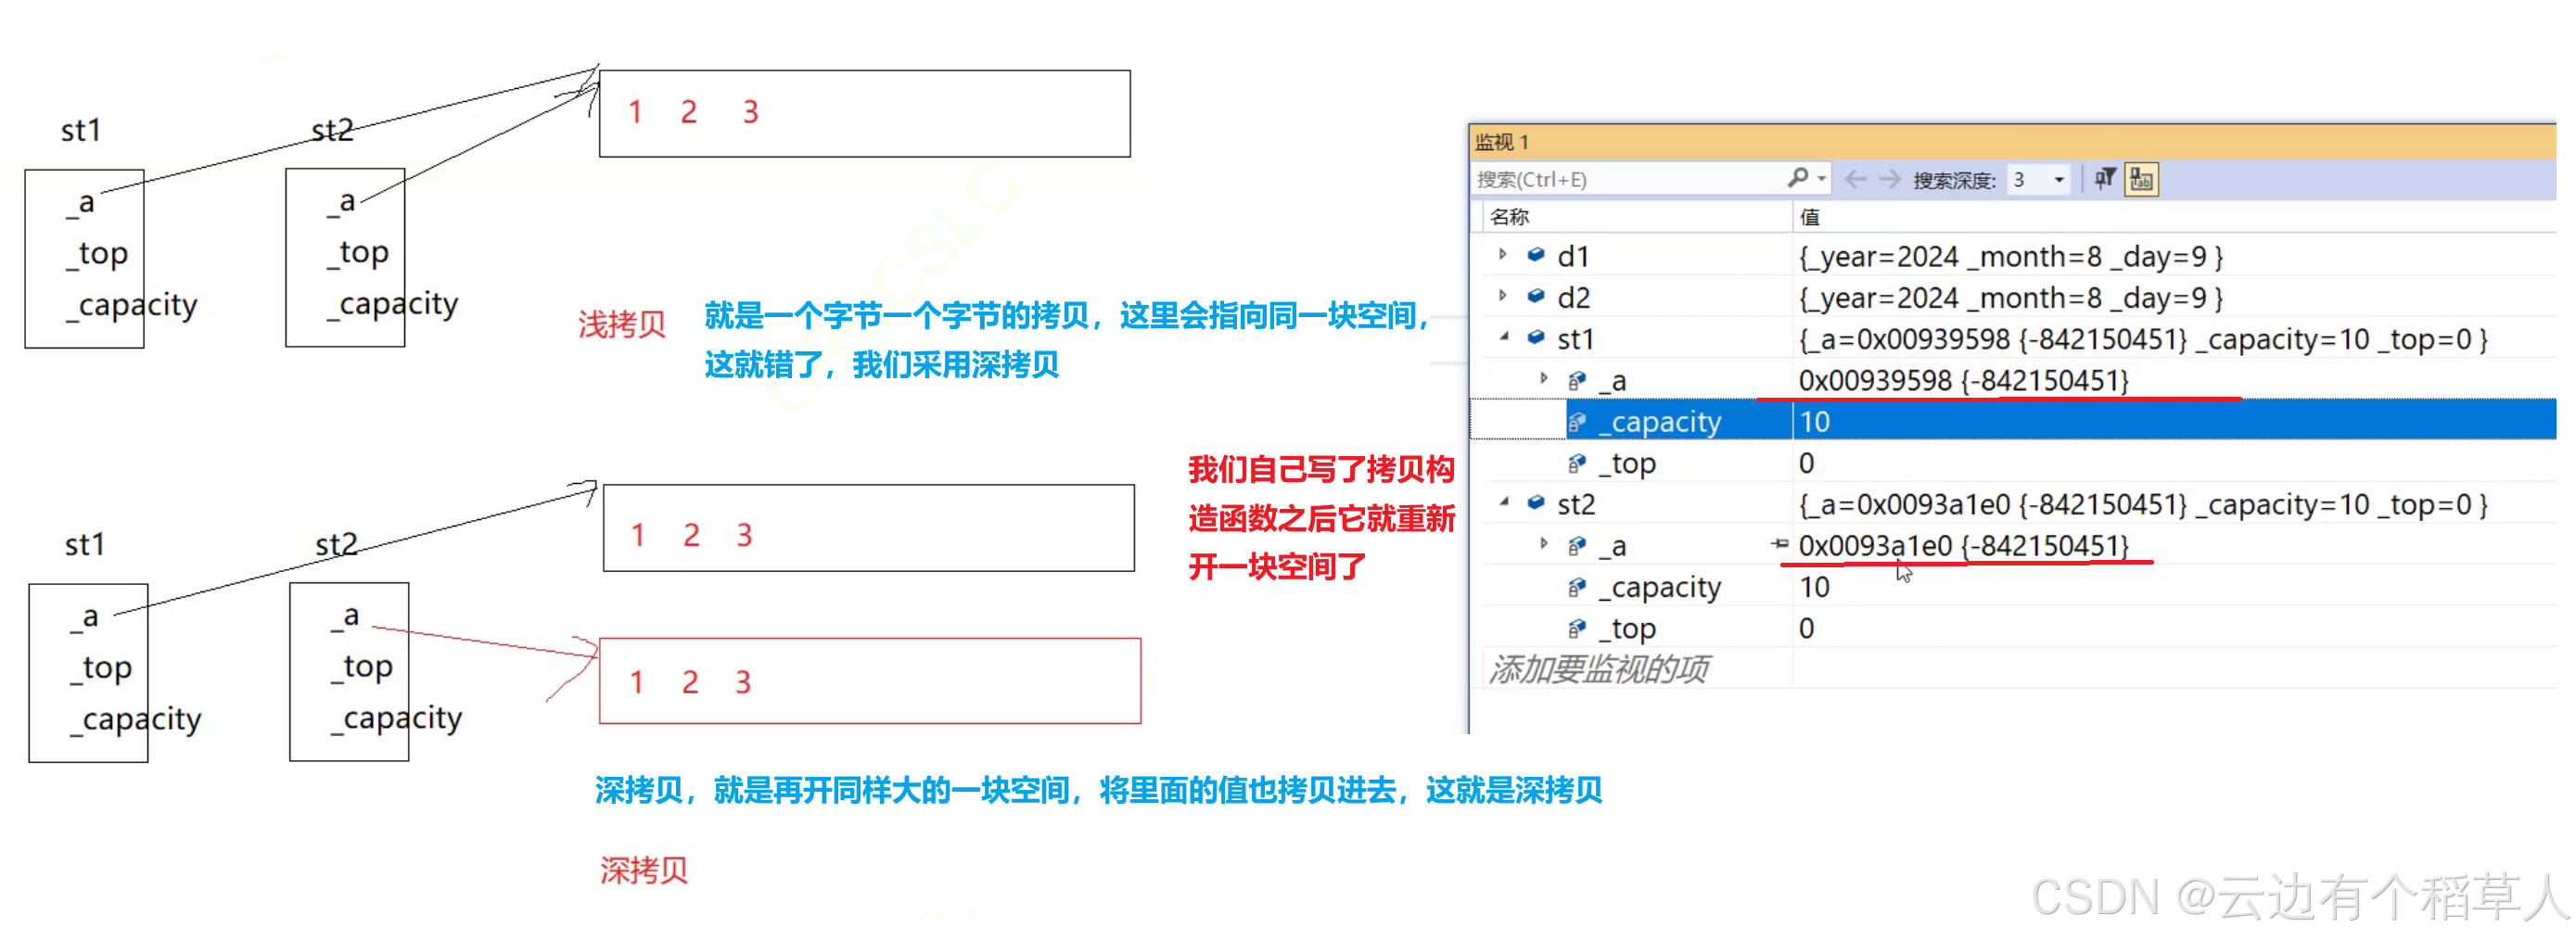Click the value 0 of st1's _top

(x=1807, y=463)
